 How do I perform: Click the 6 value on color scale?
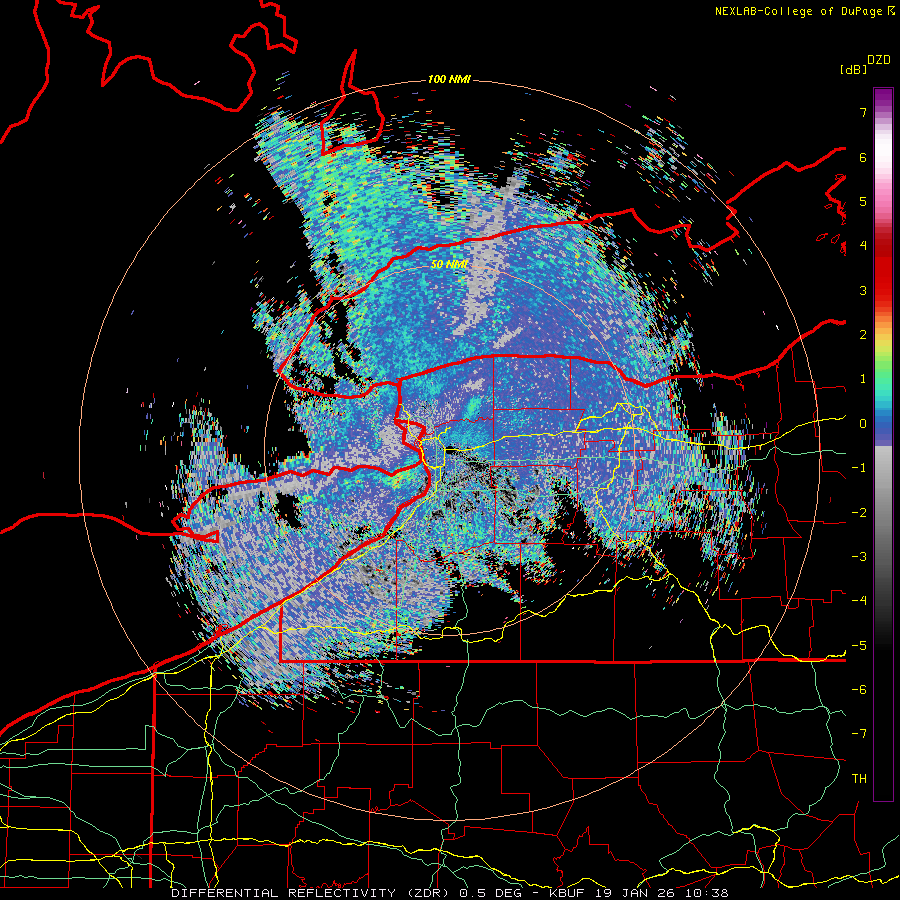coord(863,157)
